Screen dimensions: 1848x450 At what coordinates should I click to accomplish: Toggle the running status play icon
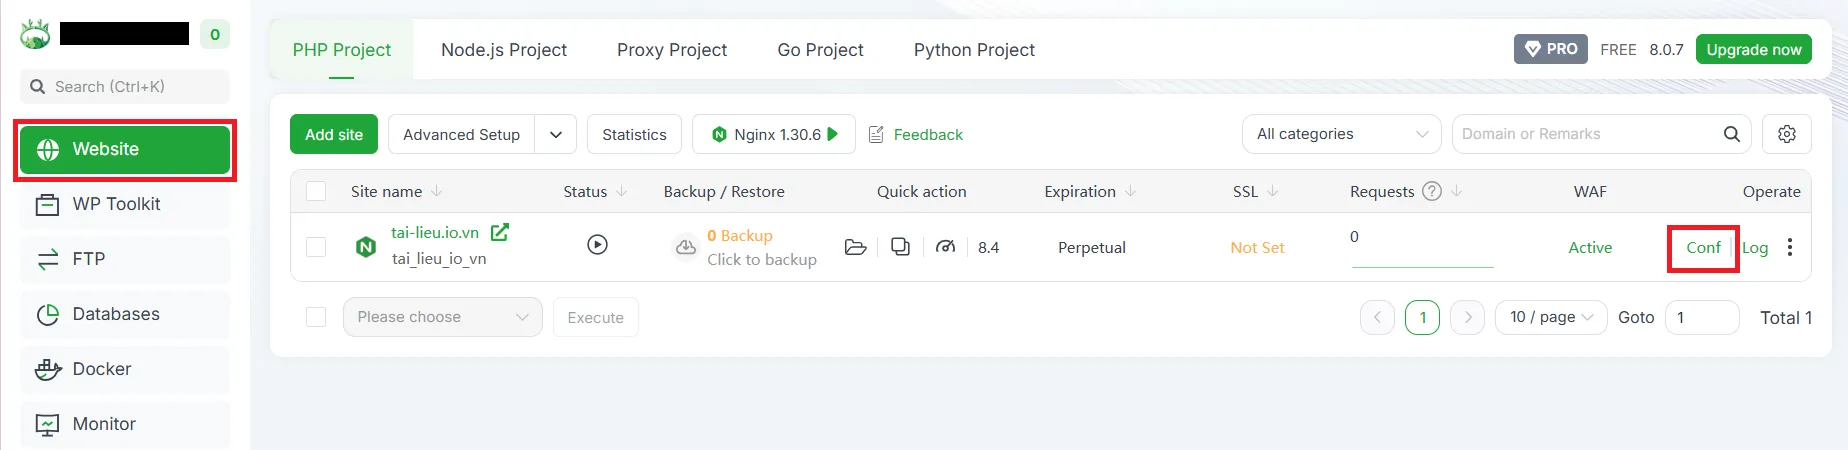(597, 244)
